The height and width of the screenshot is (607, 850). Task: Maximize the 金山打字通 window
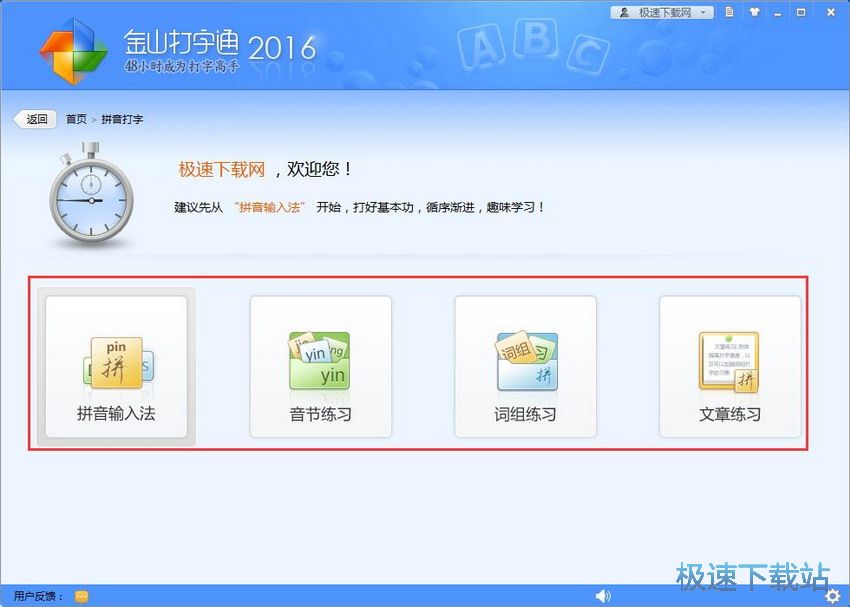[801, 12]
